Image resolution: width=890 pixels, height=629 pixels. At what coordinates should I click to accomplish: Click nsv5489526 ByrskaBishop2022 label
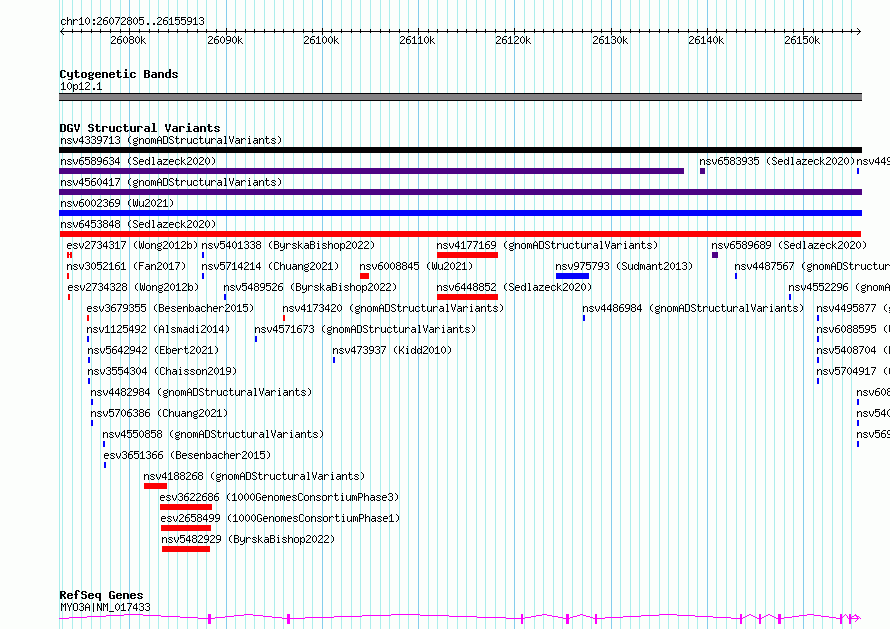coord(310,287)
